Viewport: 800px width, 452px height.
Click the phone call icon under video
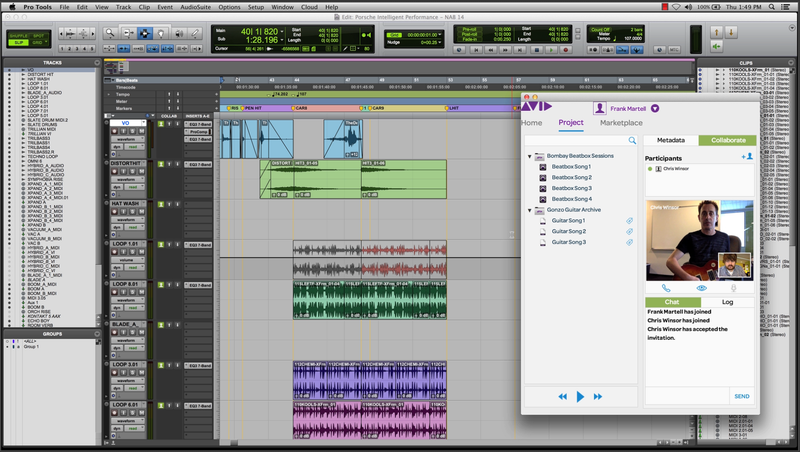pyautogui.click(x=666, y=288)
